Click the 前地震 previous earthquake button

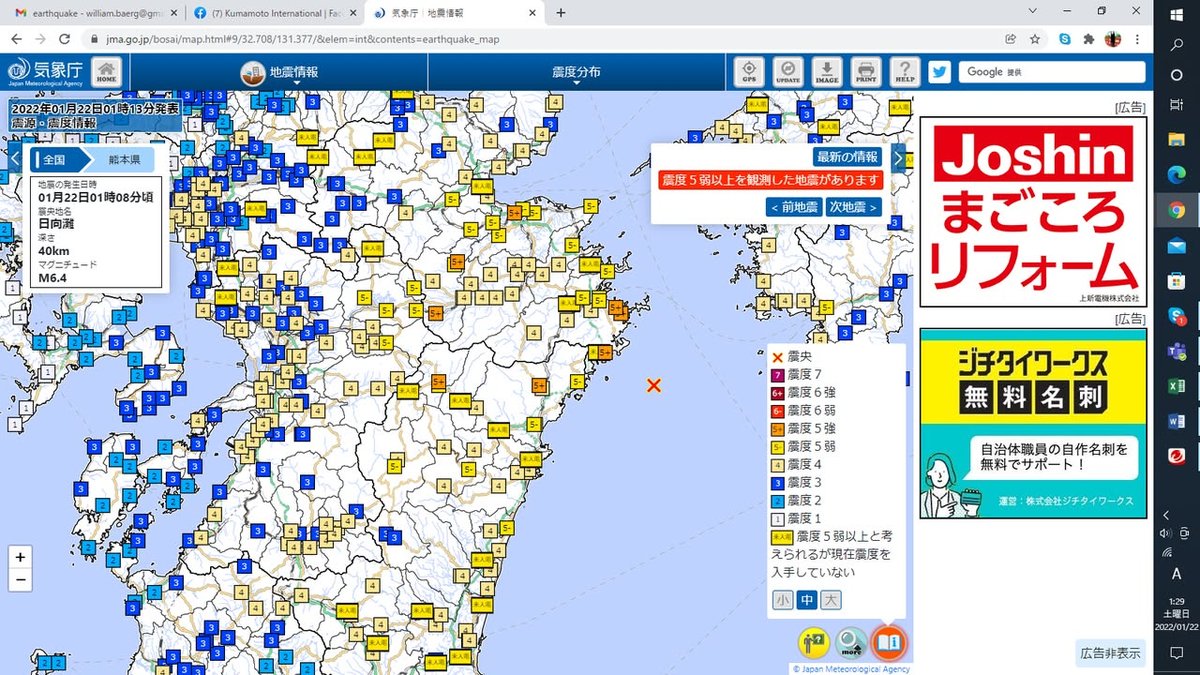pyautogui.click(x=793, y=207)
